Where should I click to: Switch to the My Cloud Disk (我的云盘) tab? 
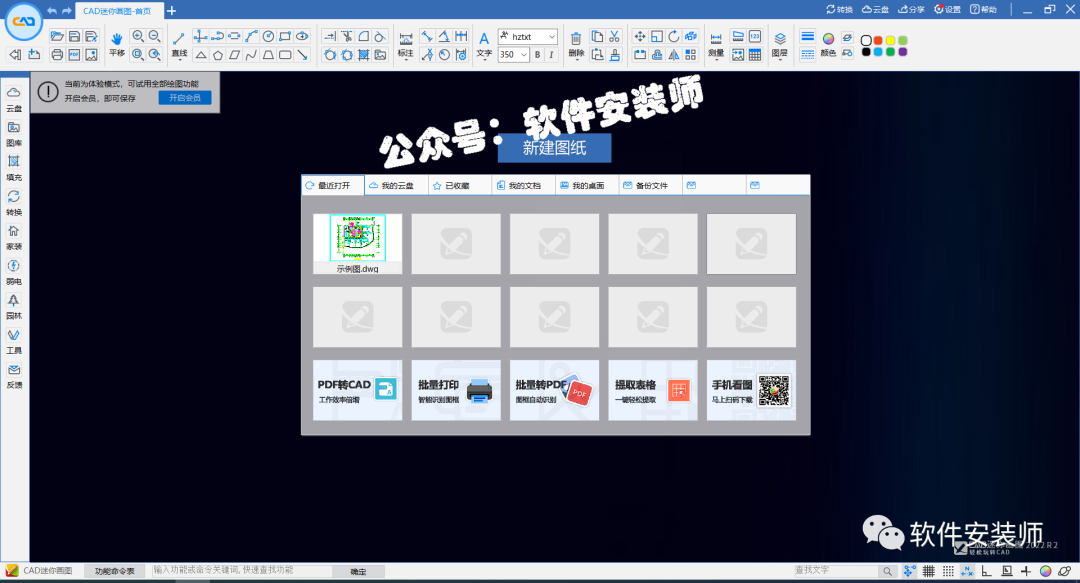[x=397, y=185]
